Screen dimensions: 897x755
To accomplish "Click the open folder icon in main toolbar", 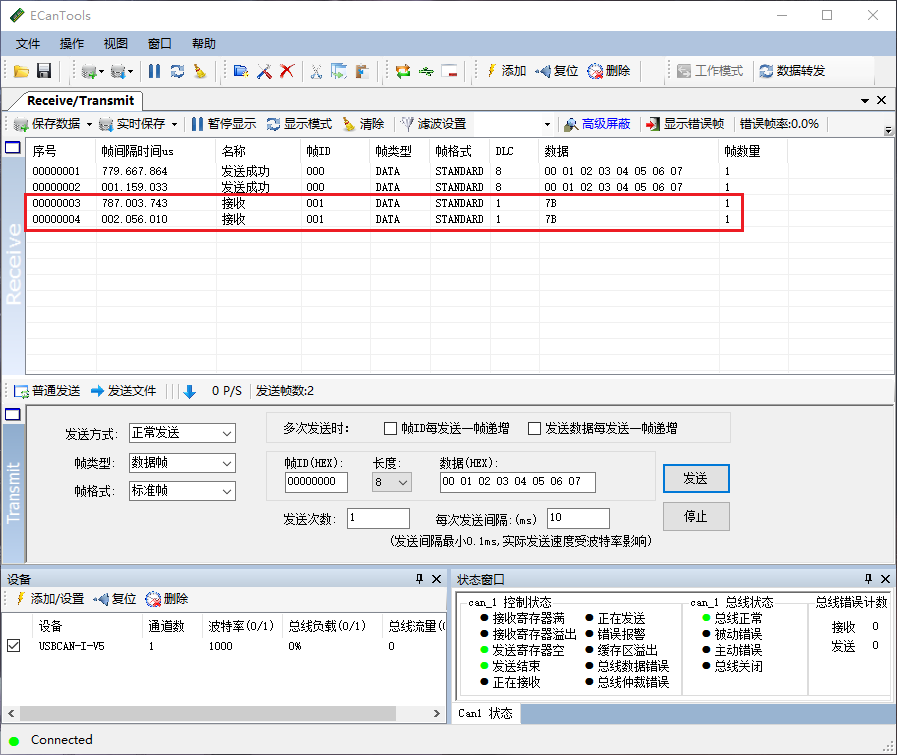I will coord(21,71).
